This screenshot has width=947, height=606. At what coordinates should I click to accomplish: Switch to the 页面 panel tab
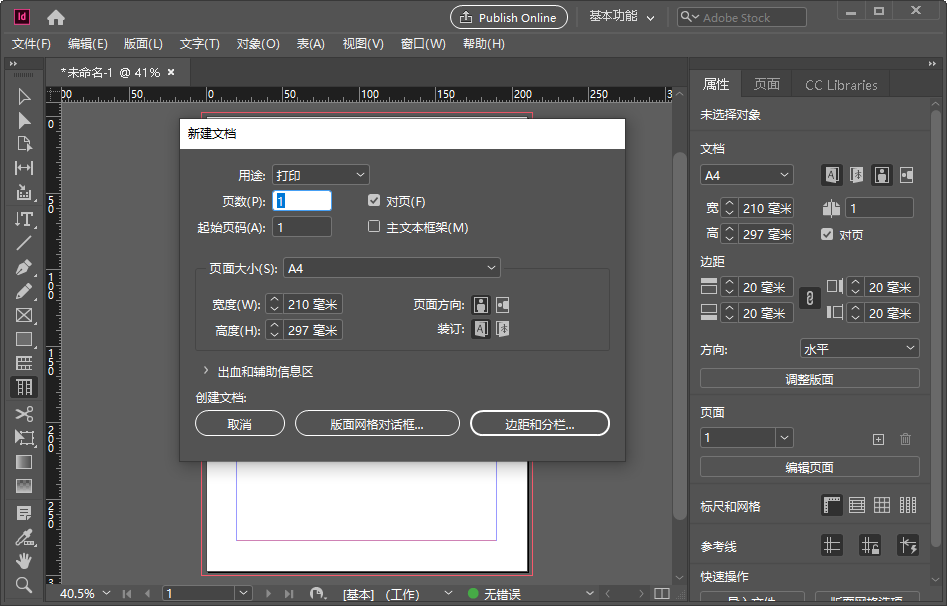[x=766, y=84]
